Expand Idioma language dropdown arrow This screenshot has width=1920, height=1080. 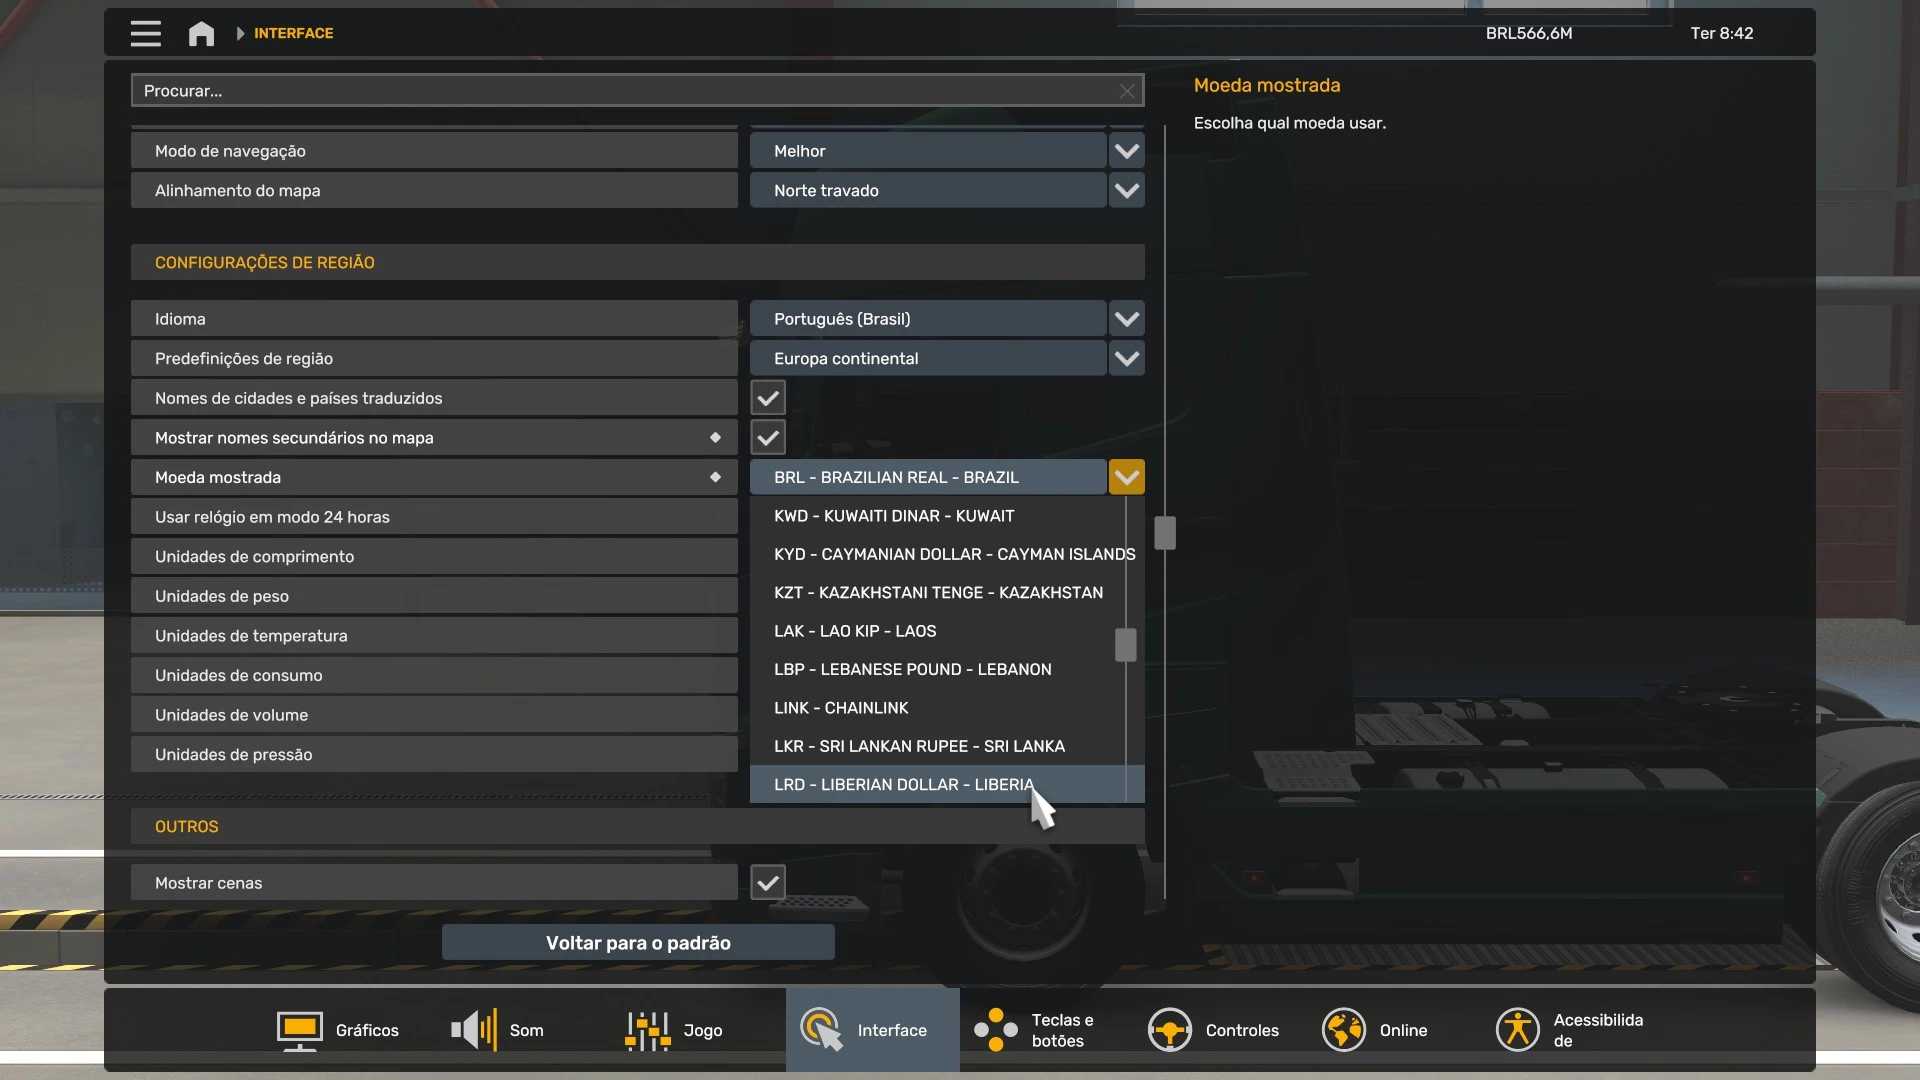(1127, 319)
